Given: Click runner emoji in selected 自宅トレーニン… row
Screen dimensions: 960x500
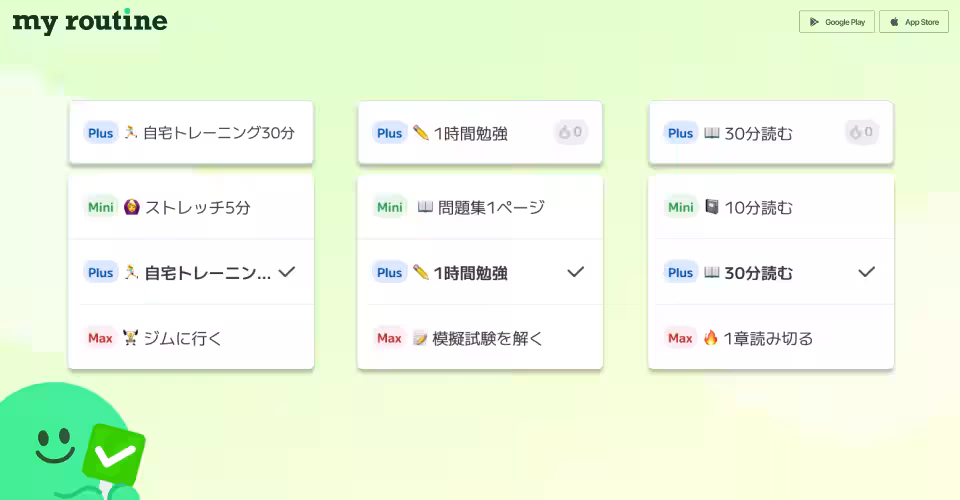Looking at the screenshot, I should pos(131,272).
